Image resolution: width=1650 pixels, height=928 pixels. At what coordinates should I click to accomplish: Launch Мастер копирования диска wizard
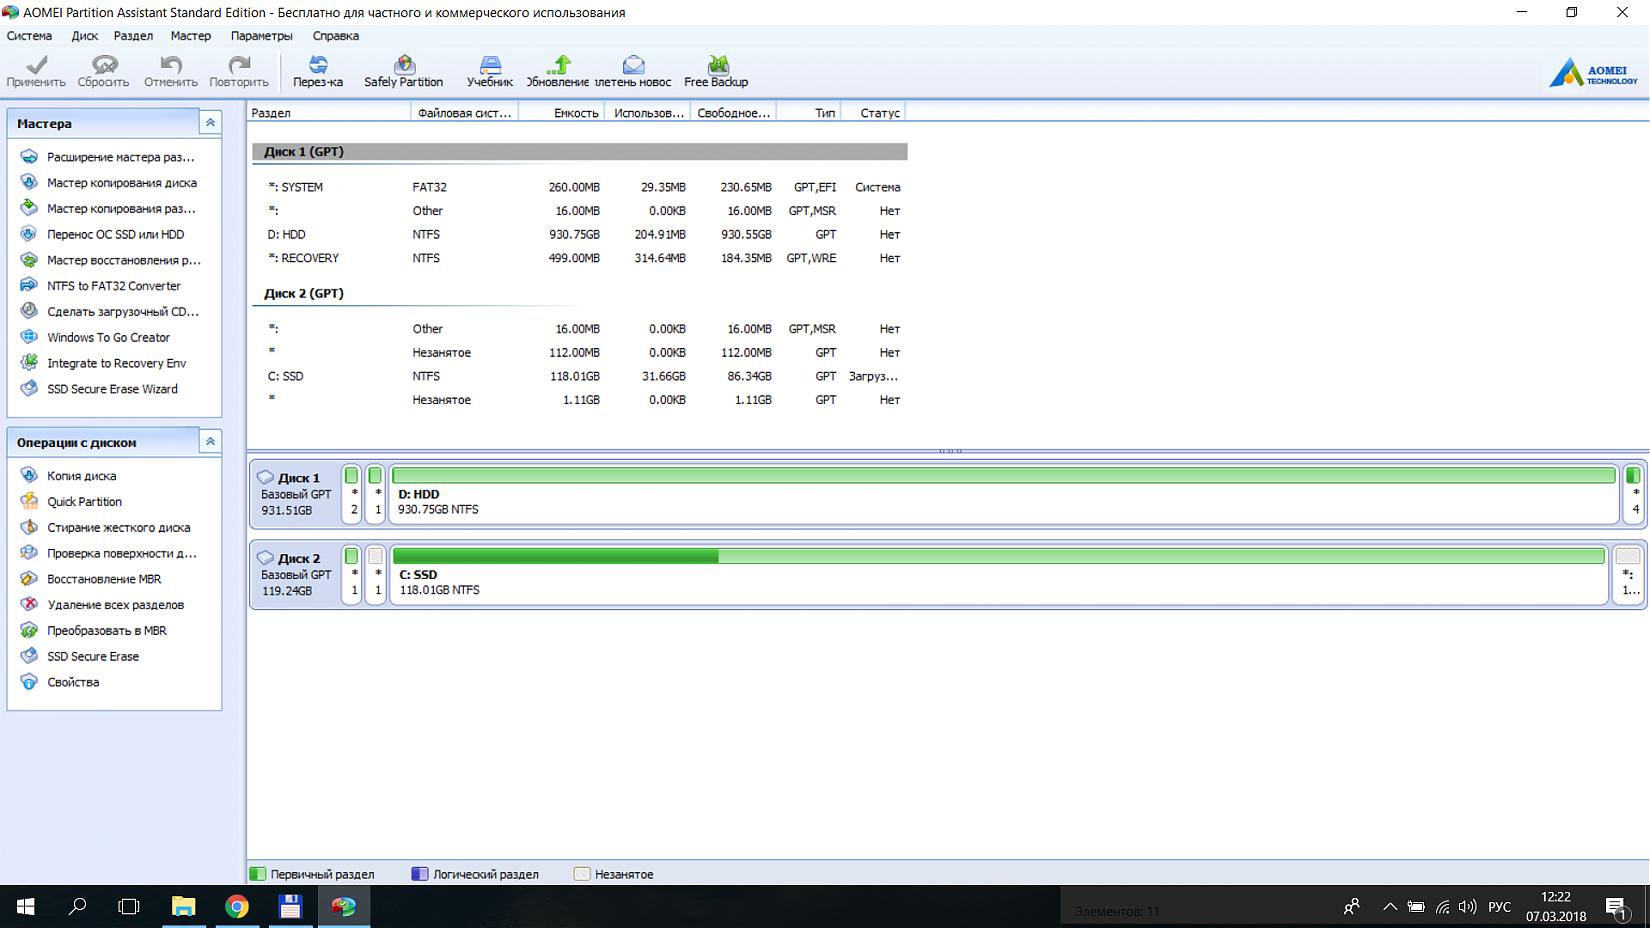[x=121, y=183]
